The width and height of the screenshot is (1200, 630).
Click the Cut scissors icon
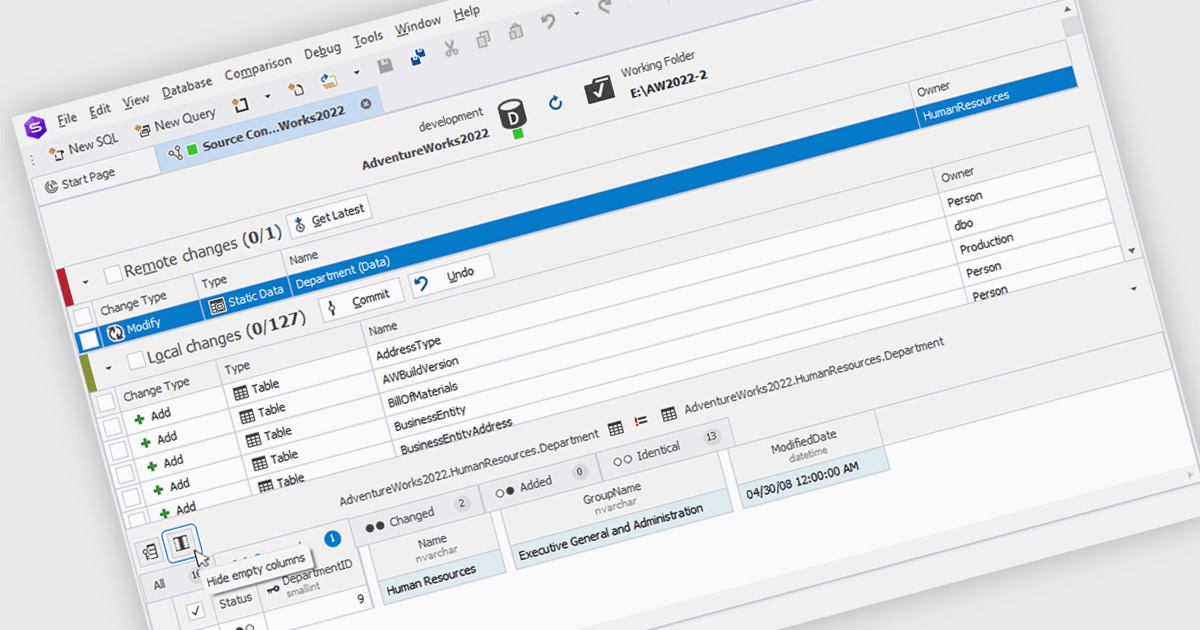(x=451, y=48)
